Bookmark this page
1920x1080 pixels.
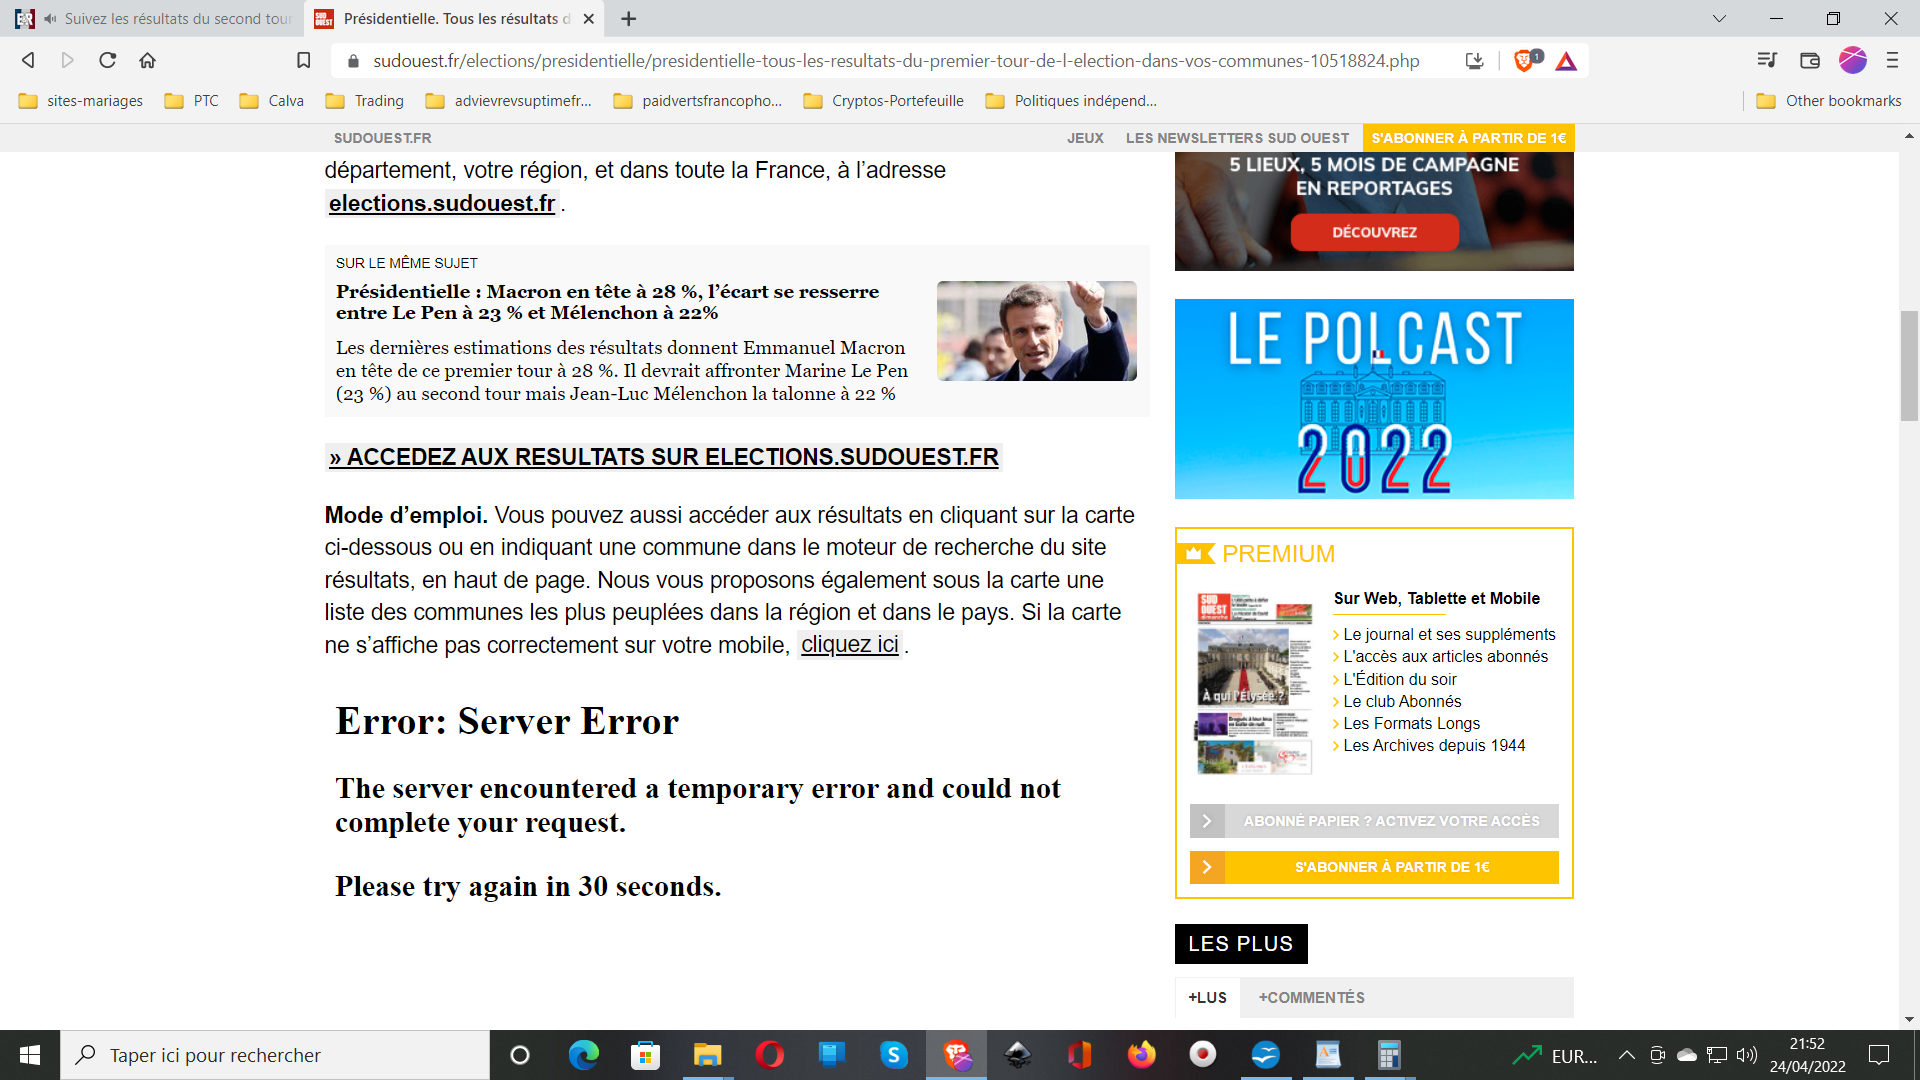click(x=304, y=60)
